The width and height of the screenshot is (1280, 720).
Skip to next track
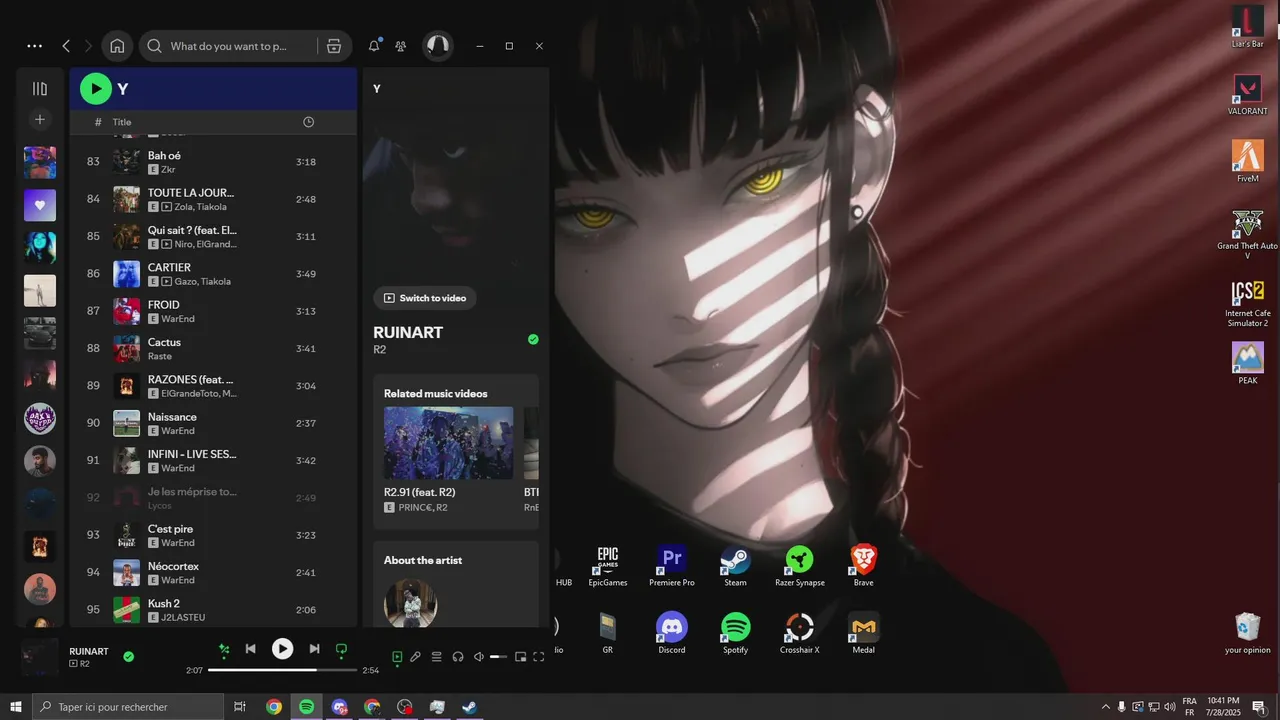pyautogui.click(x=314, y=649)
